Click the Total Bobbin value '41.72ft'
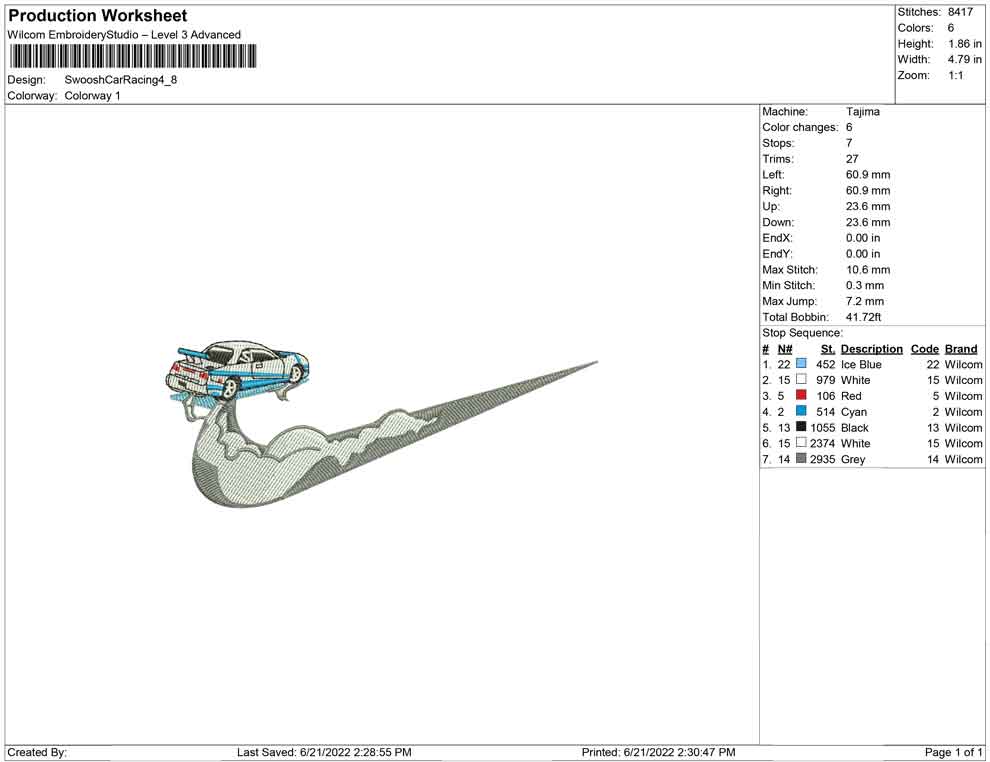The width and height of the screenshot is (990, 762). pyautogui.click(x=864, y=316)
